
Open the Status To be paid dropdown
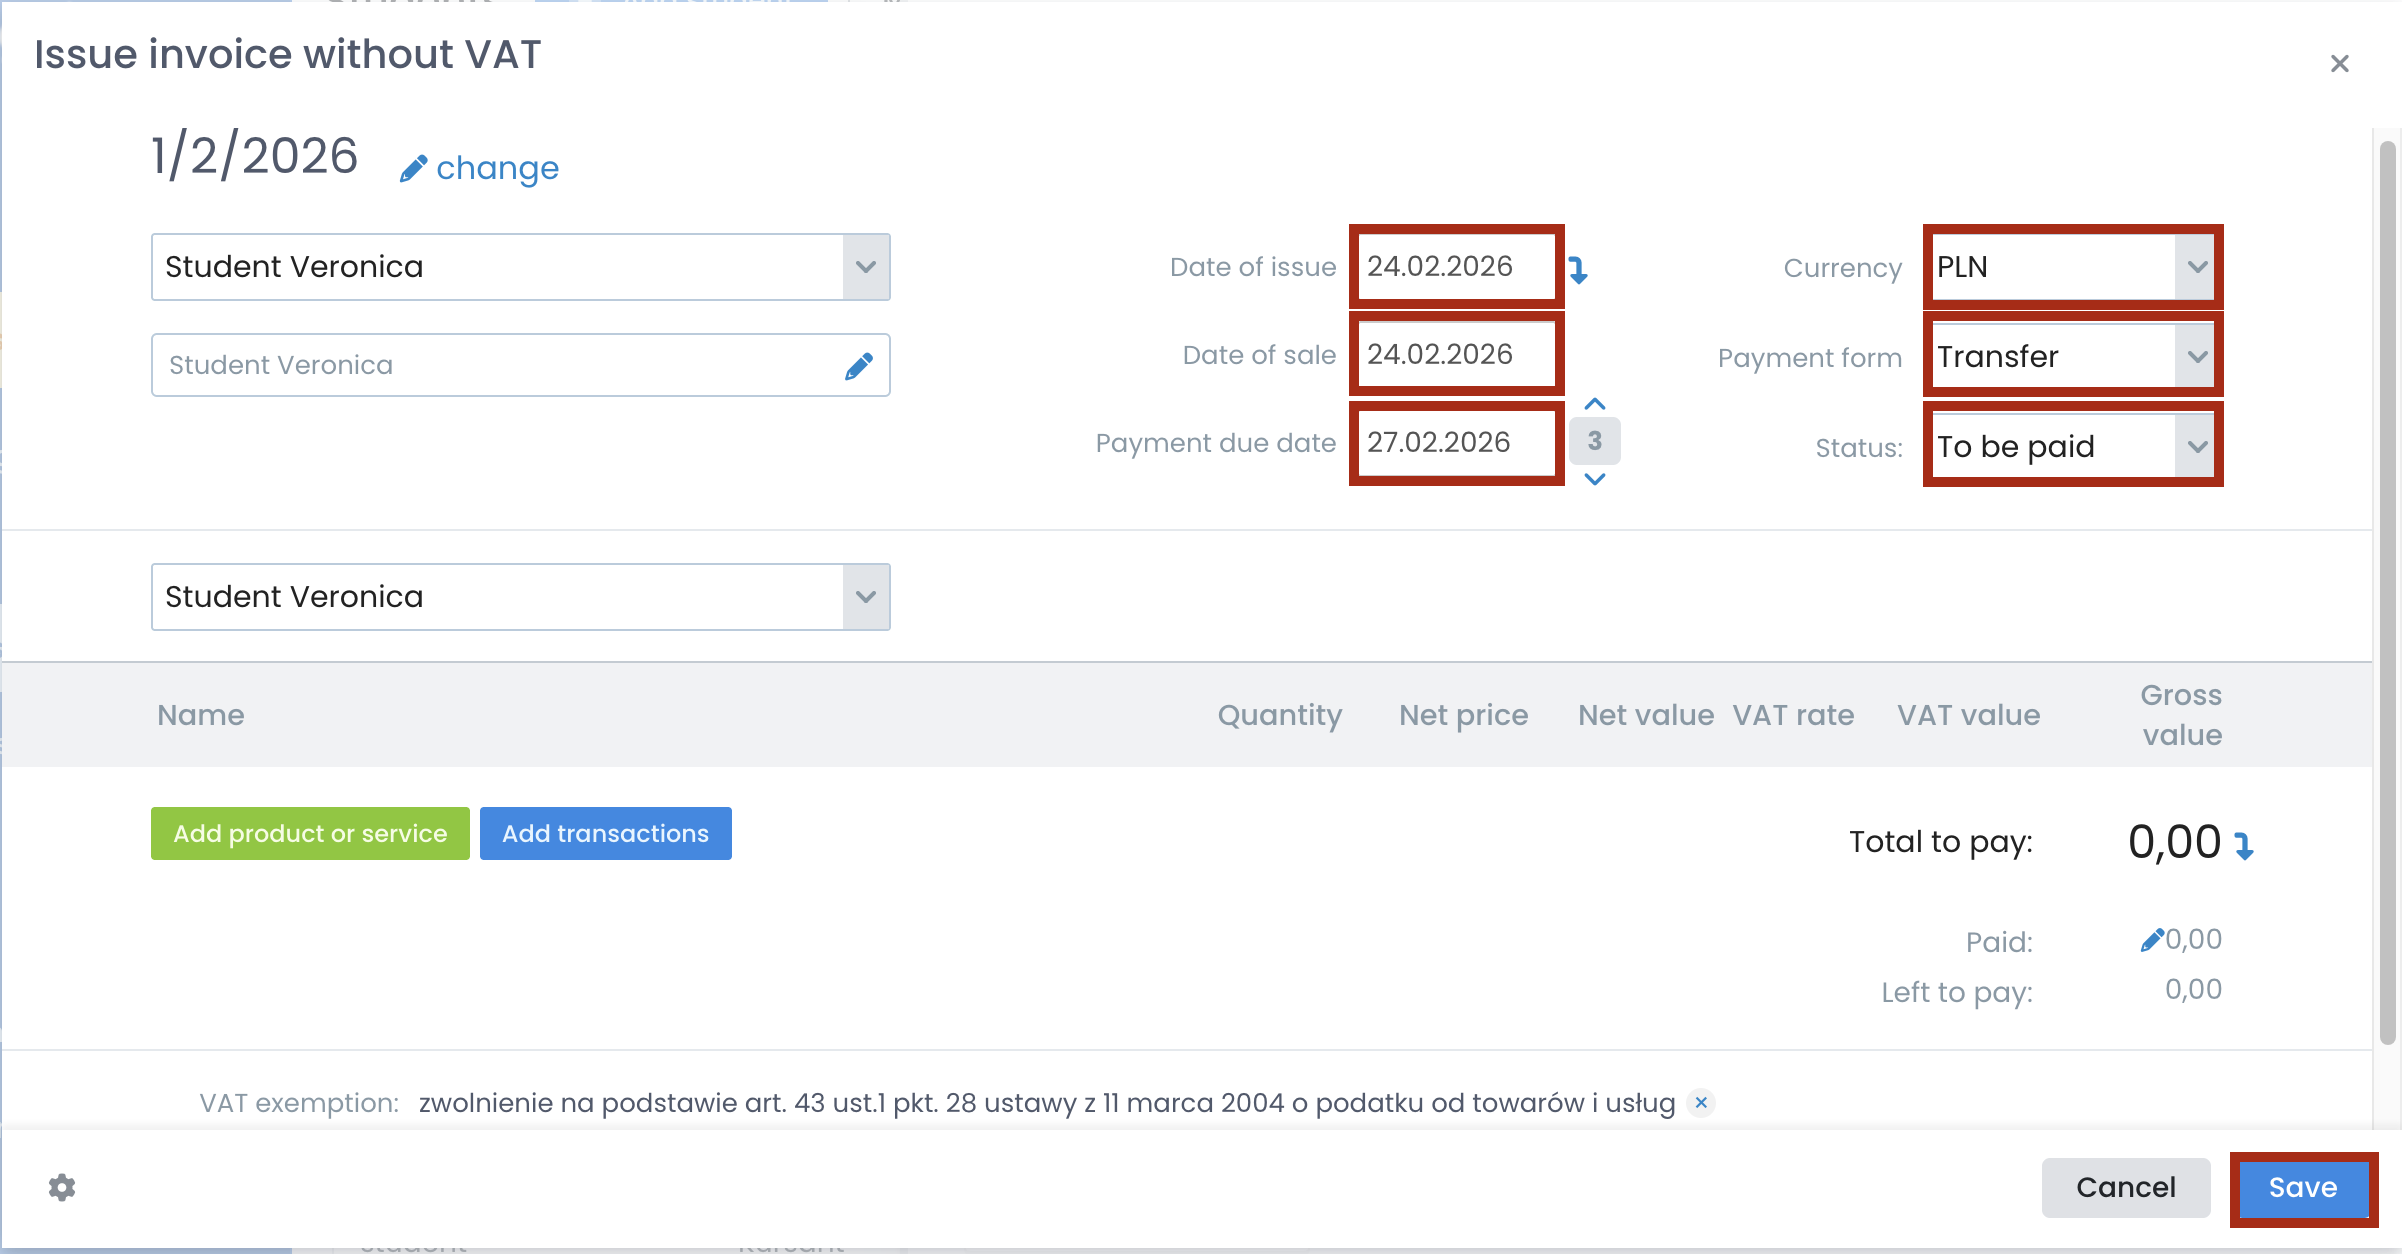[x=2073, y=446]
